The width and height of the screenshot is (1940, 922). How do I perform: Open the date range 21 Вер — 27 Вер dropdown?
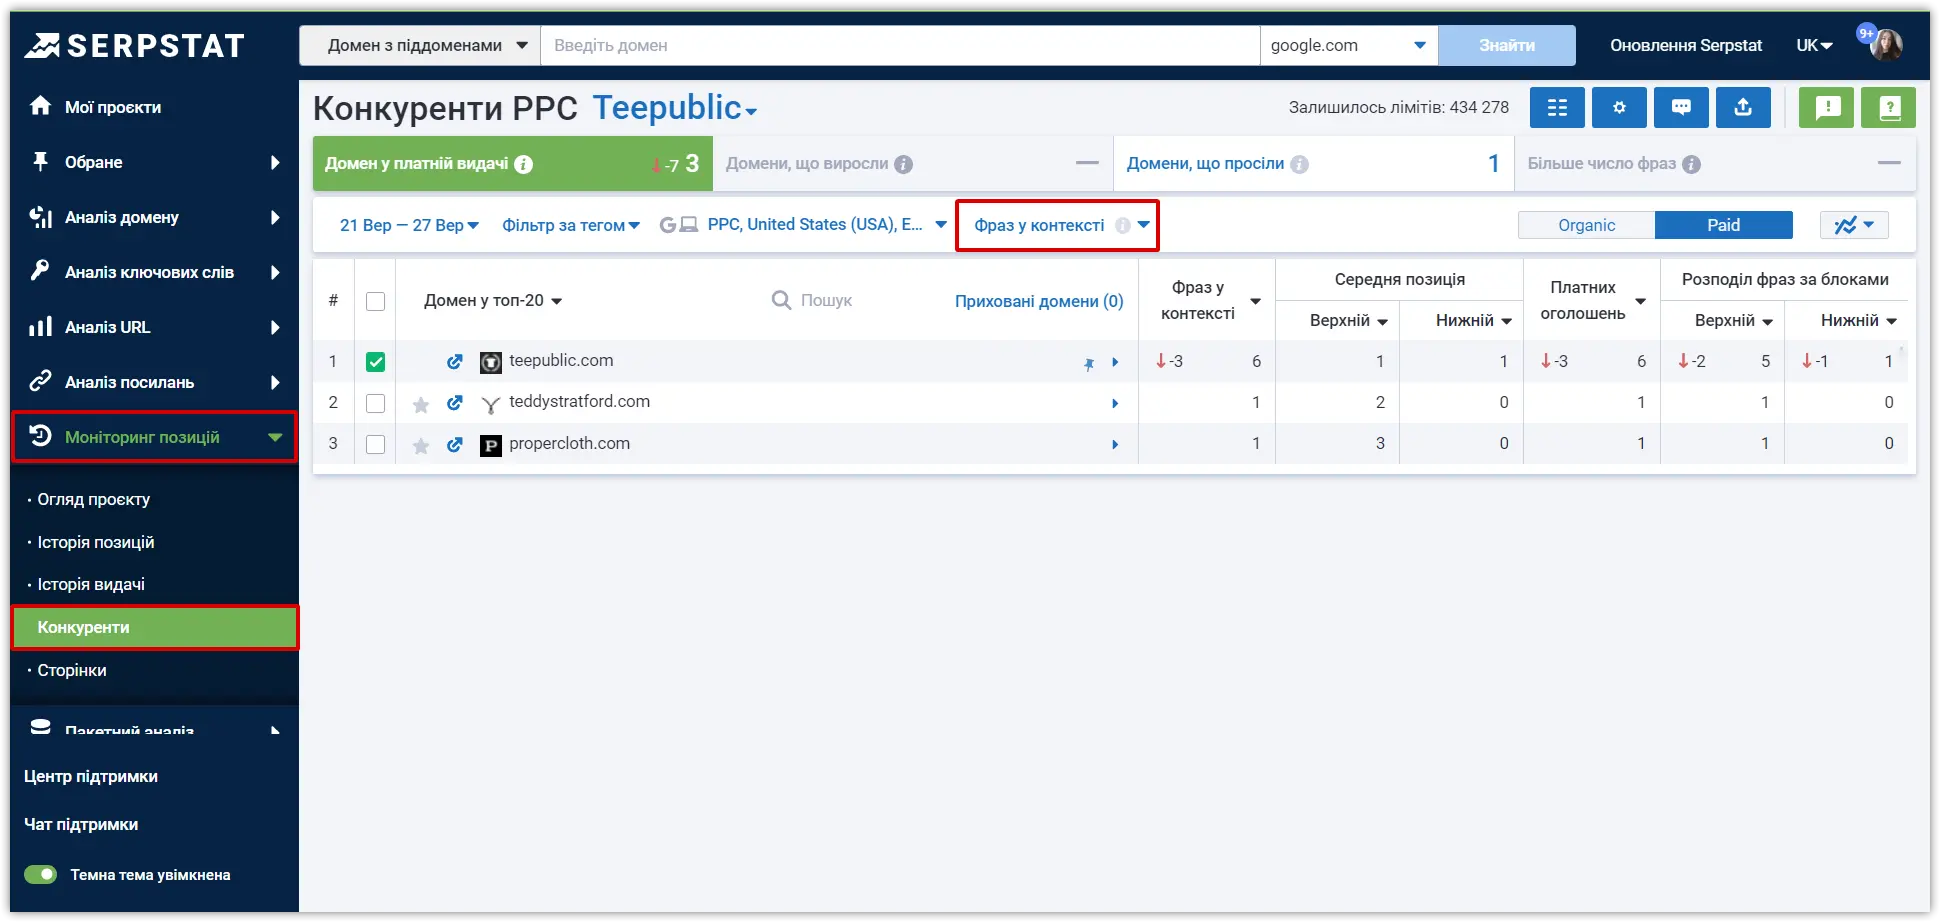coord(409,226)
